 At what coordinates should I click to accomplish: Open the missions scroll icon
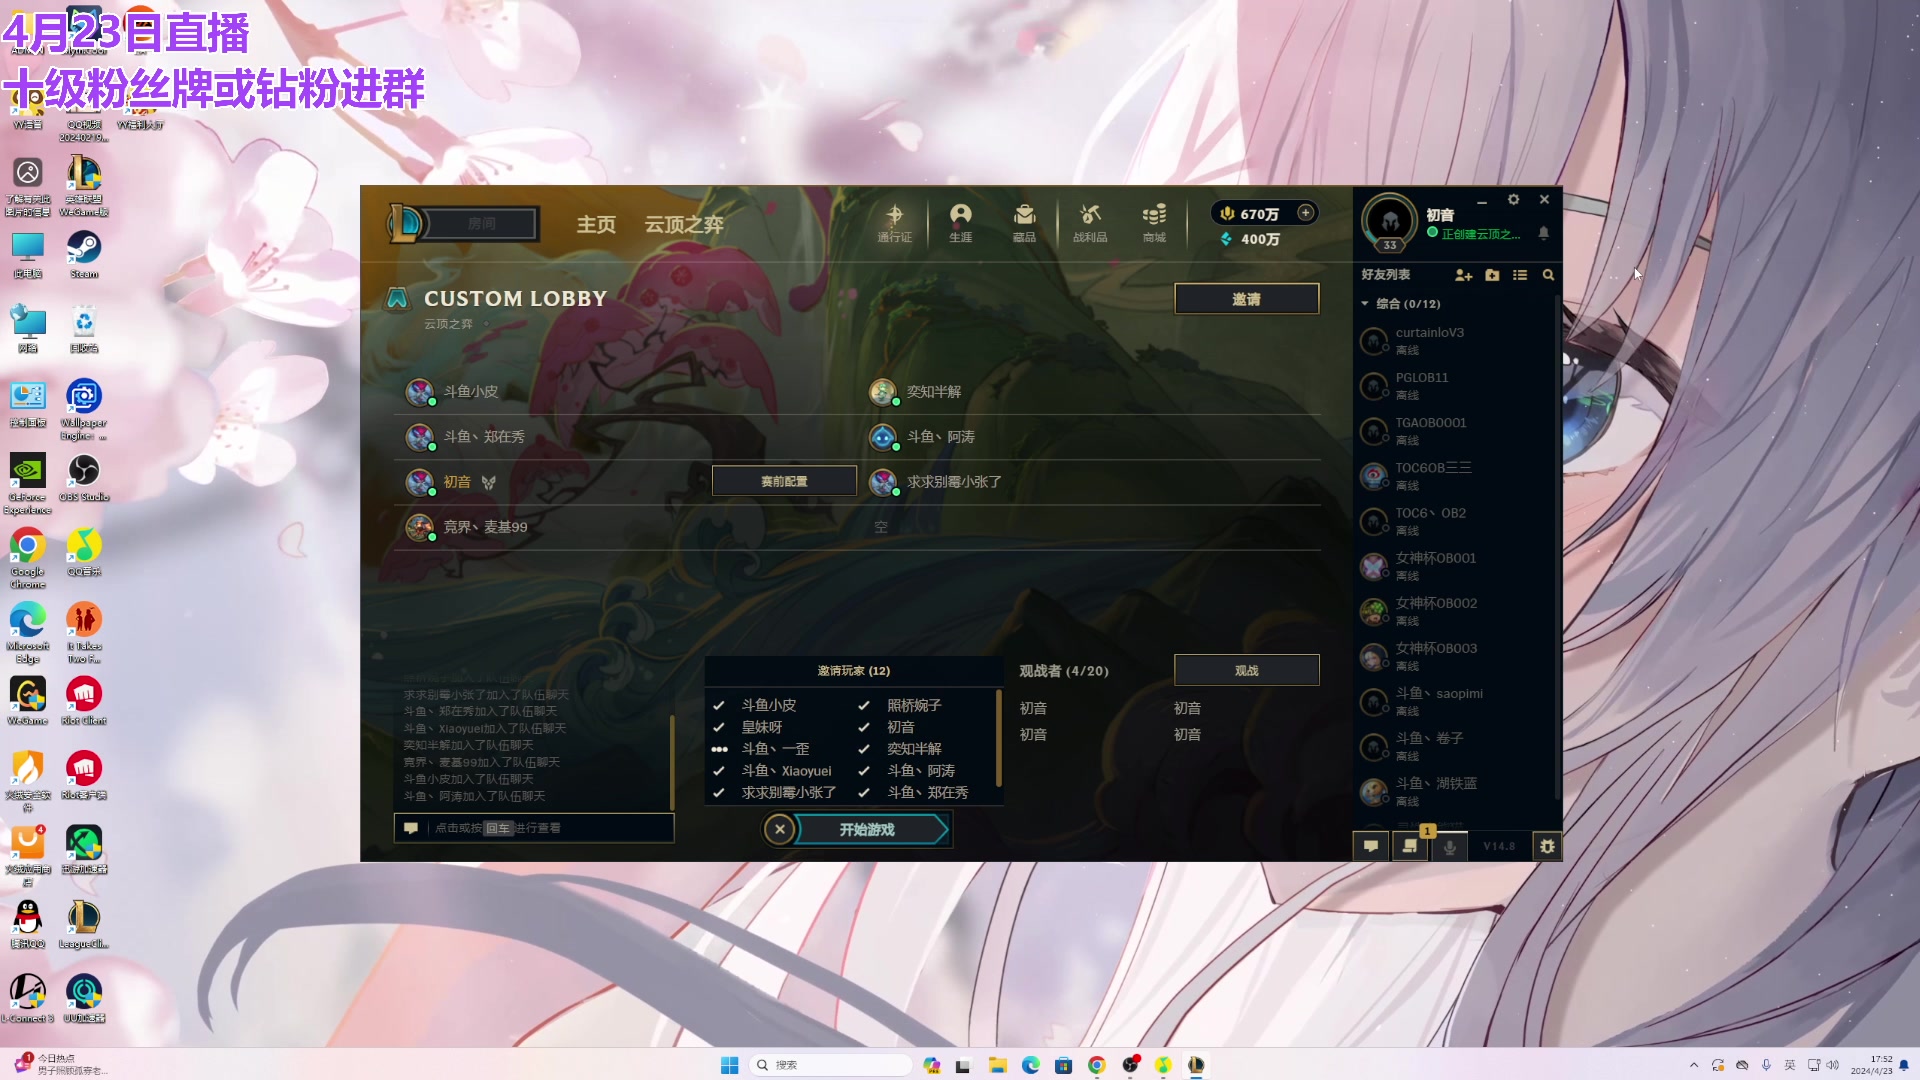(1410, 846)
